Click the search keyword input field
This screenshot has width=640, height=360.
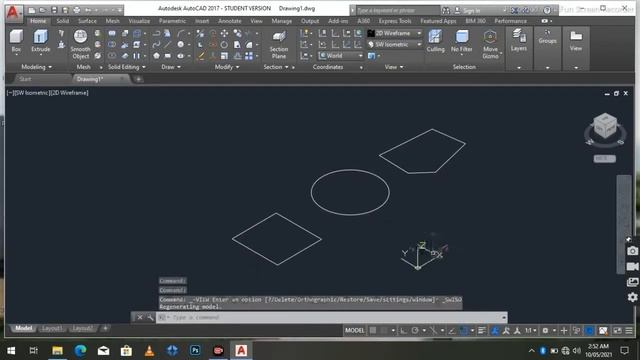(398, 10)
